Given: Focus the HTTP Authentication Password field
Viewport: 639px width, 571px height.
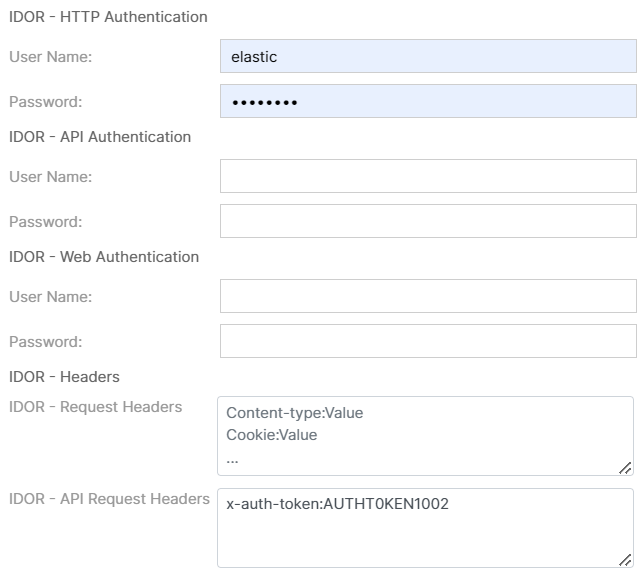Looking at the screenshot, I should click(428, 102).
